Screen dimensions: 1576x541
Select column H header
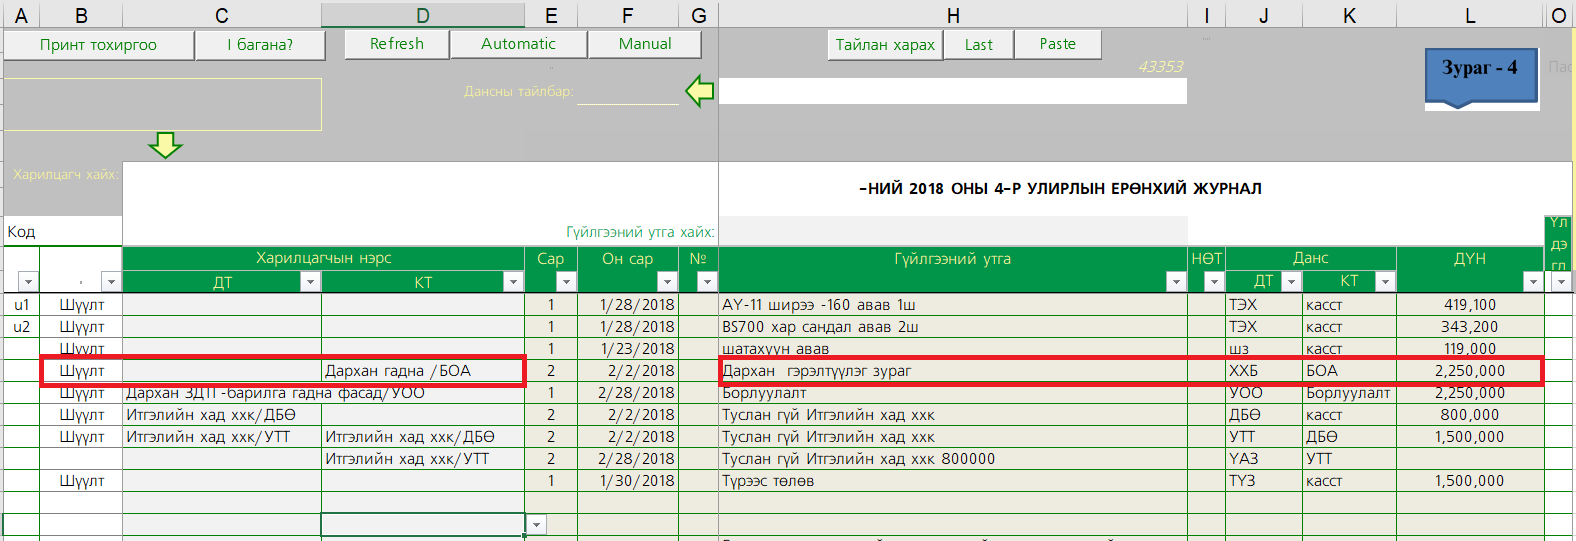pyautogui.click(x=952, y=15)
